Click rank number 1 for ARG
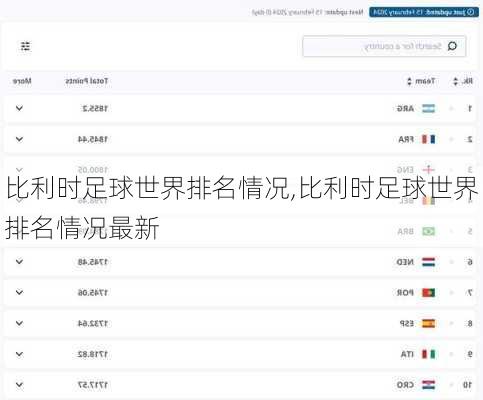483x400 pixels. pos(470,109)
